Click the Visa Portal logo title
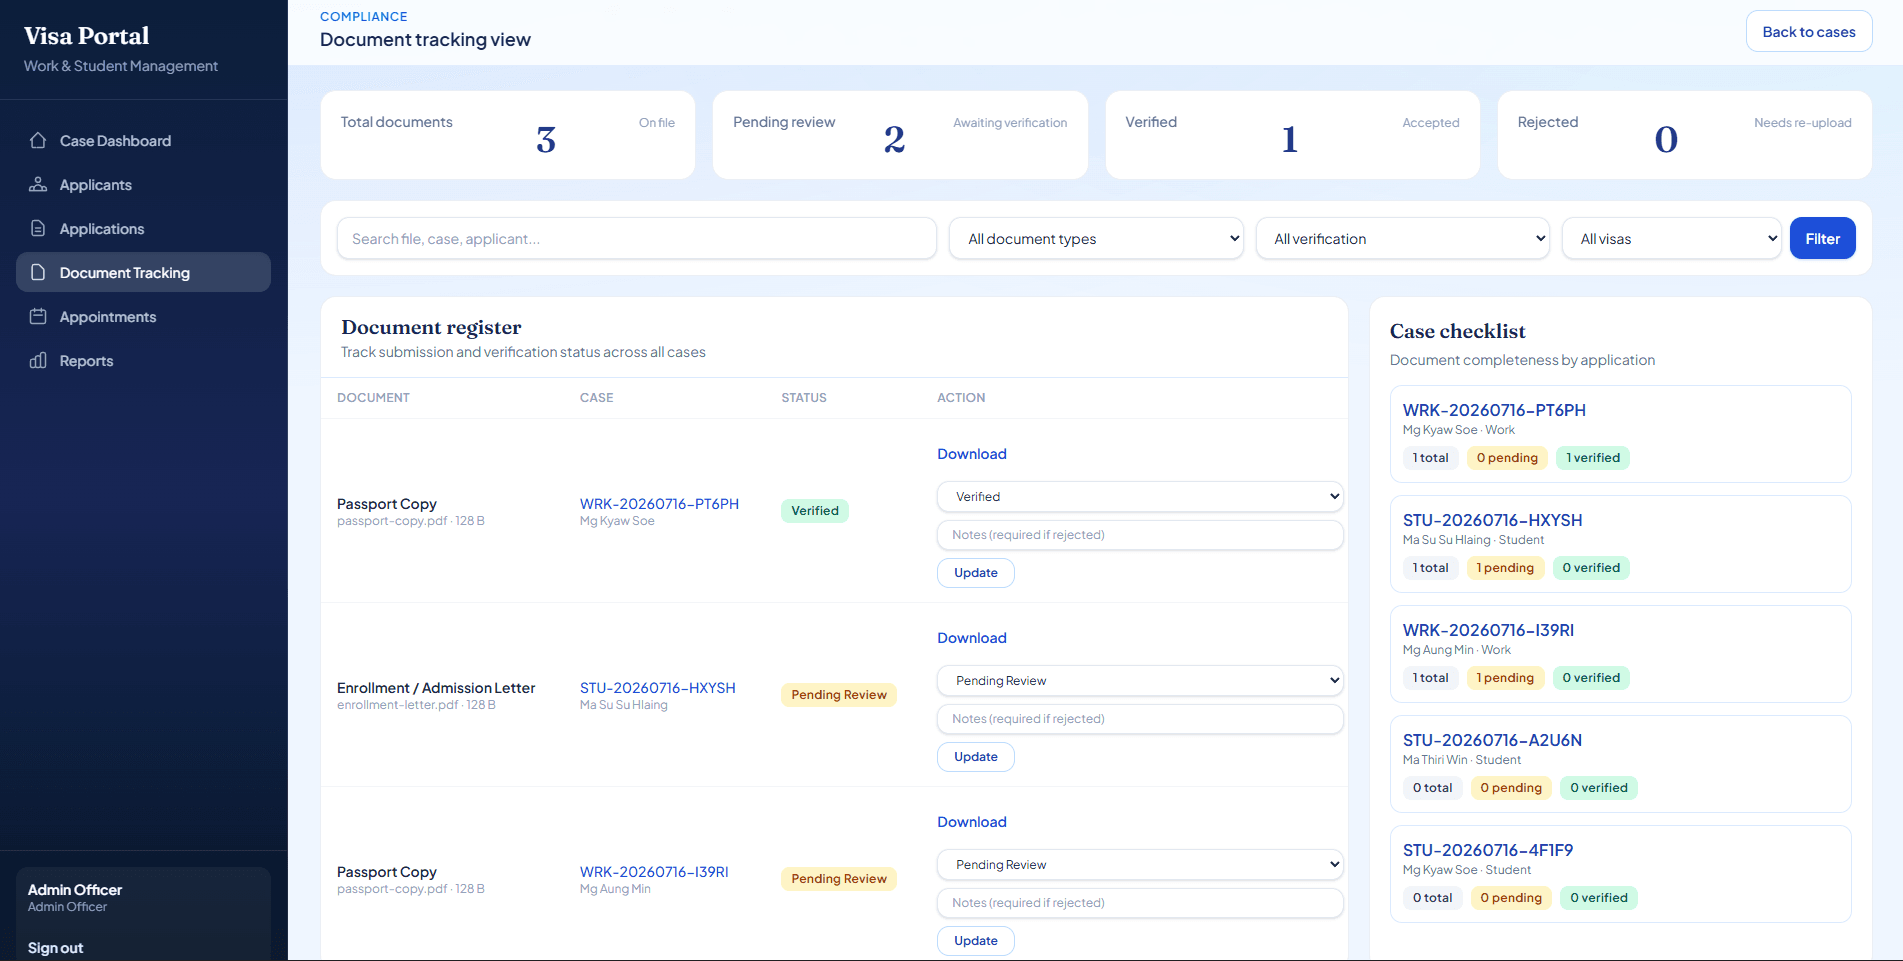The height and width of the screenshot is (961, 1903). click(86, 36)
